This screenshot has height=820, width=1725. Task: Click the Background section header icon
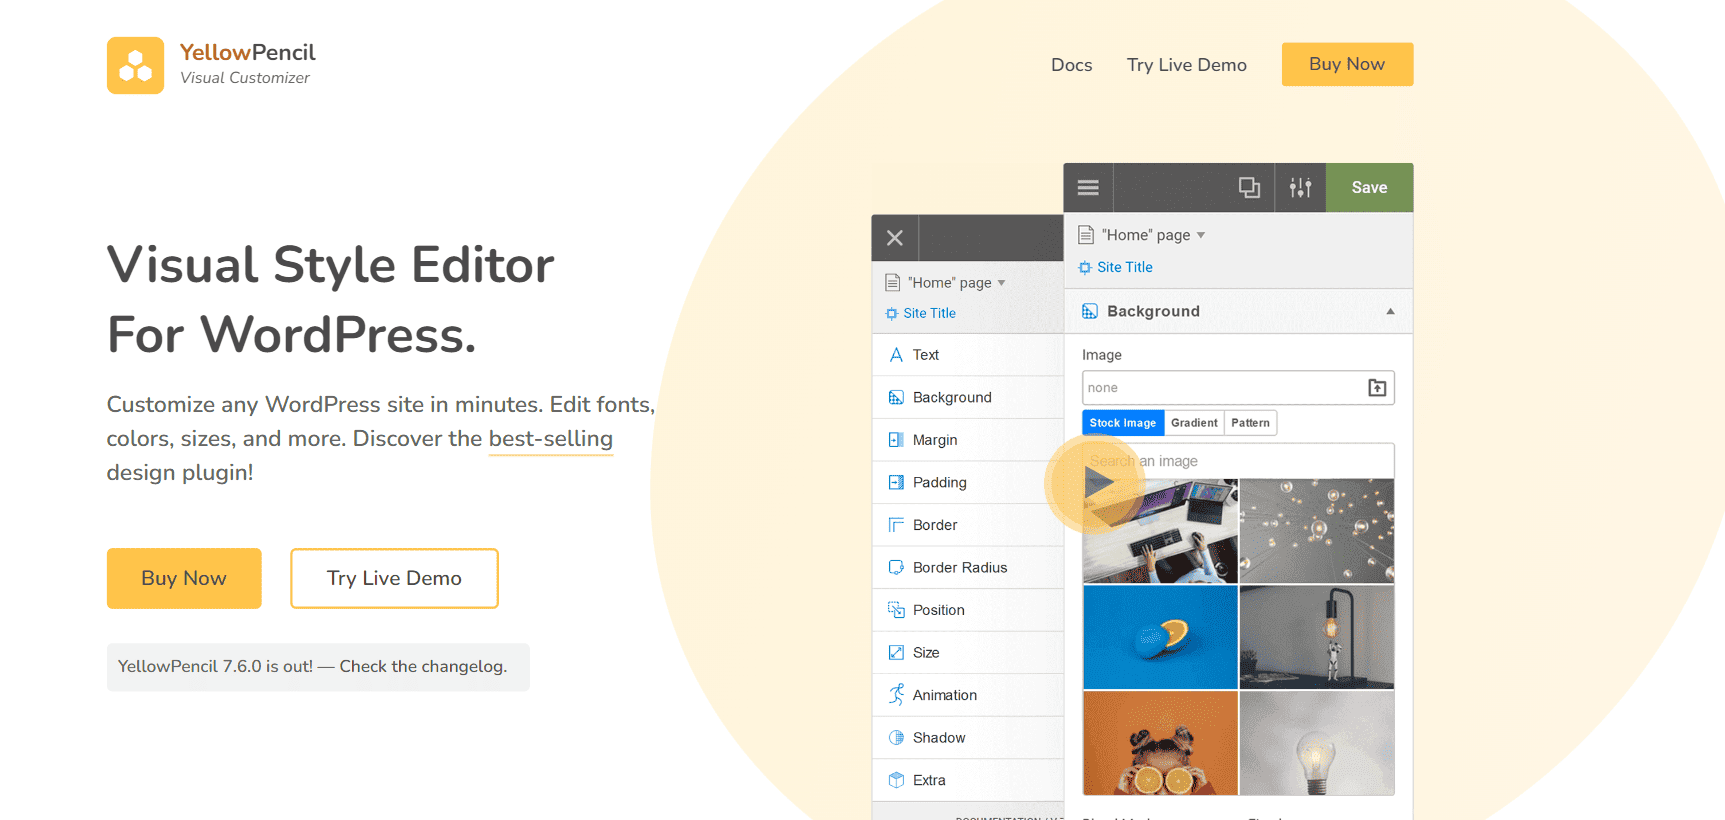pyautogui.click(x=1090, y=311)
